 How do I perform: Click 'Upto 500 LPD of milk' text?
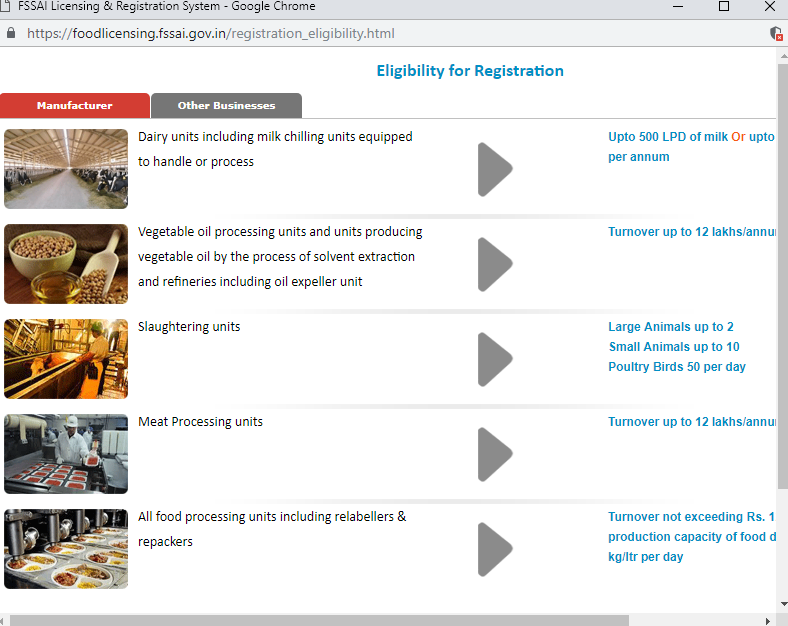click(x=668, y=137)
